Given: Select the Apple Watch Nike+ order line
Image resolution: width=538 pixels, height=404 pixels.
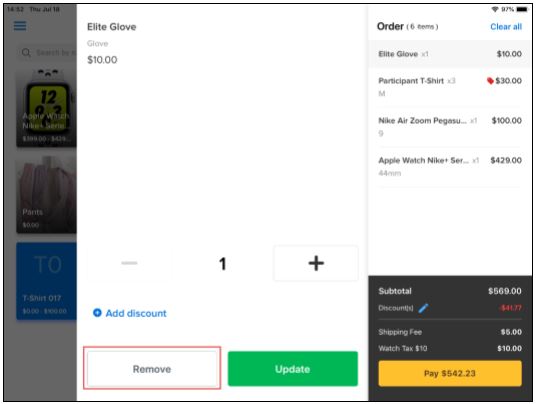Looking at the screenshot, I should click(x=450, y=166).
